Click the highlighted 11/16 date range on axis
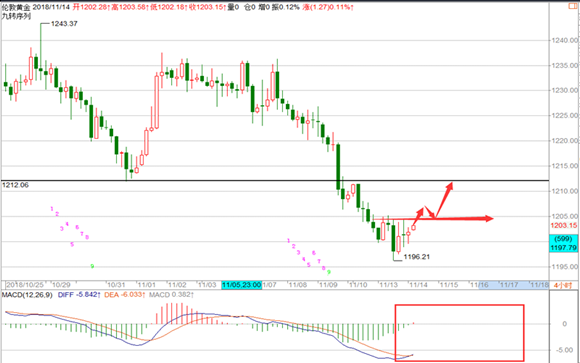 click(x=484, y=285)
